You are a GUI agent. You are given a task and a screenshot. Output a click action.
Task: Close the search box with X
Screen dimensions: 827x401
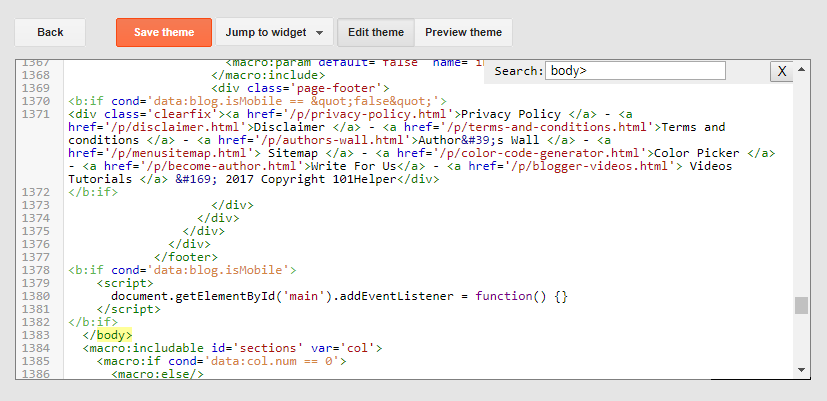[782, 71]
